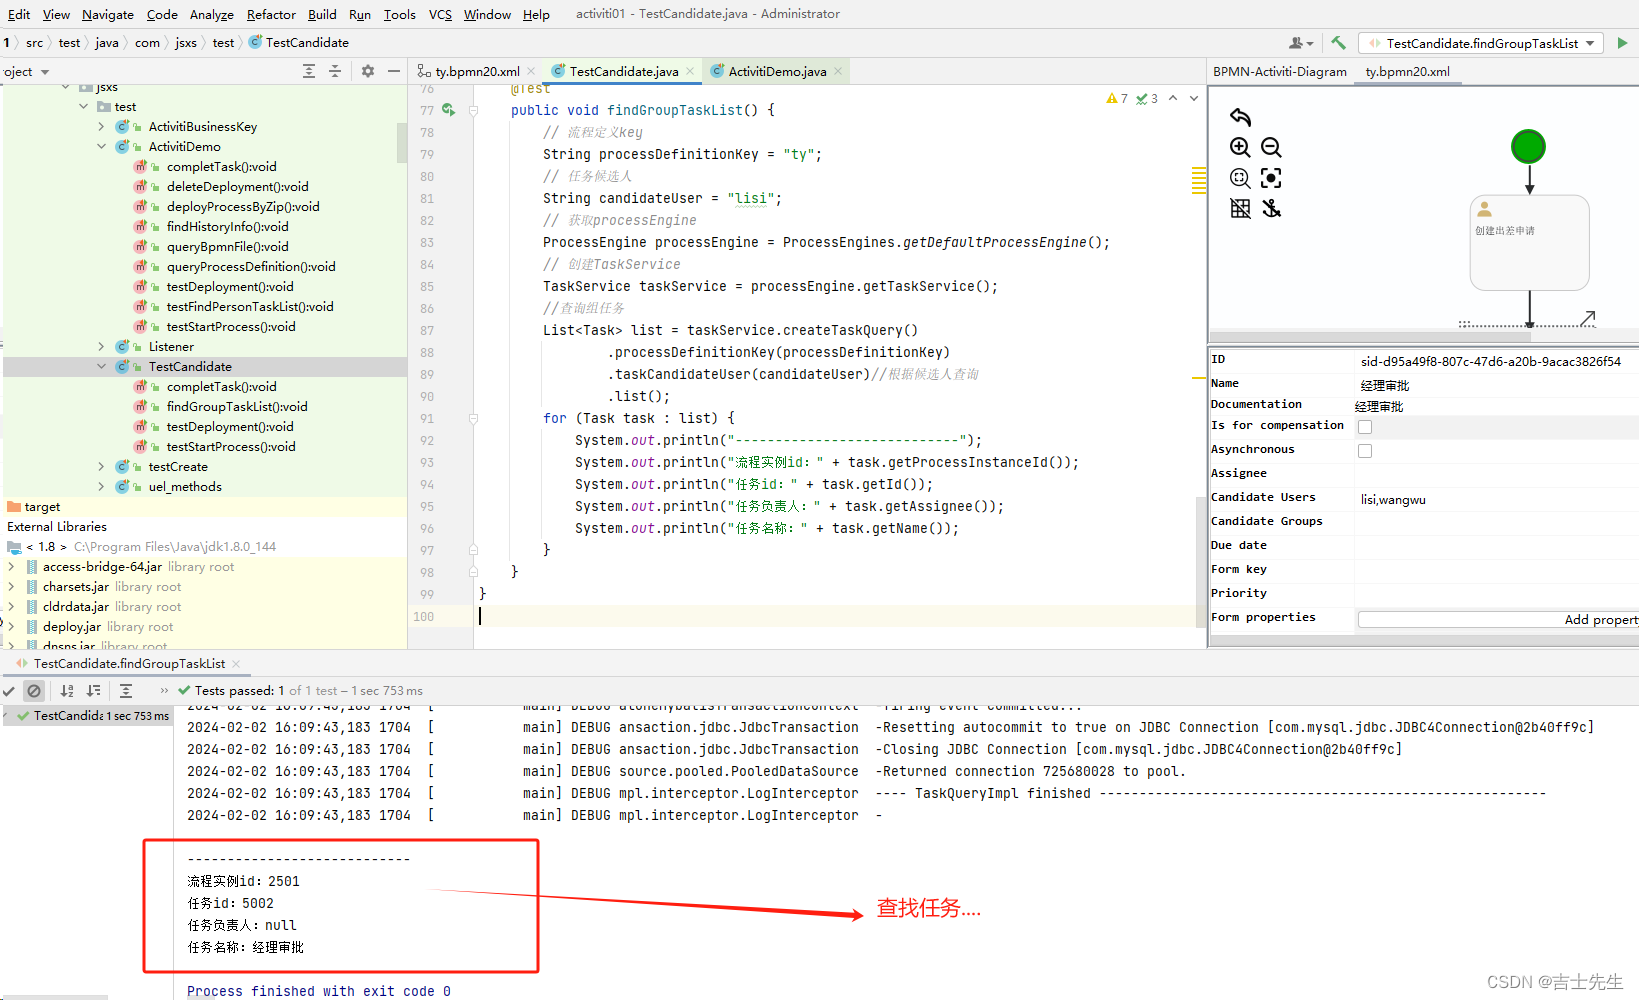Fold the for loop at line 91

473,418
